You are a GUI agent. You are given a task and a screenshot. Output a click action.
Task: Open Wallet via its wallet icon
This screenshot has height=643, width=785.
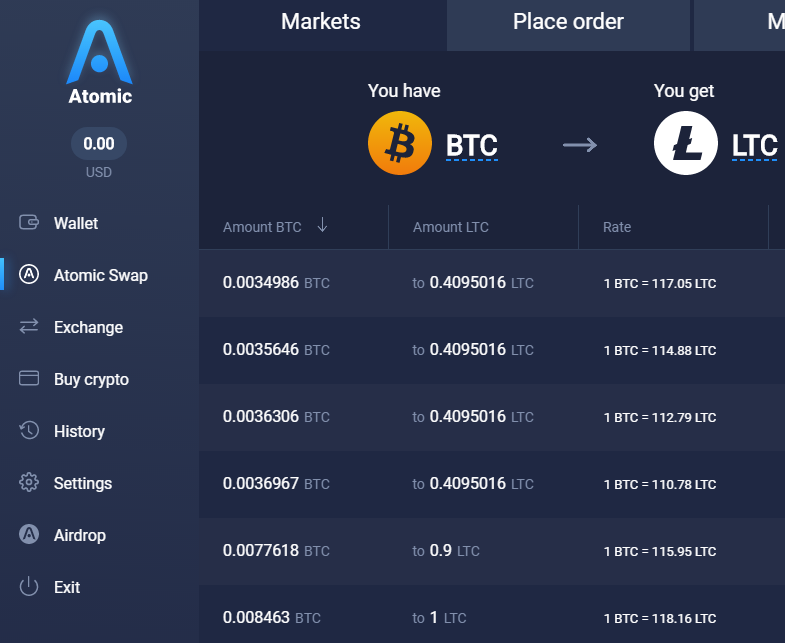tap(29, 223)
